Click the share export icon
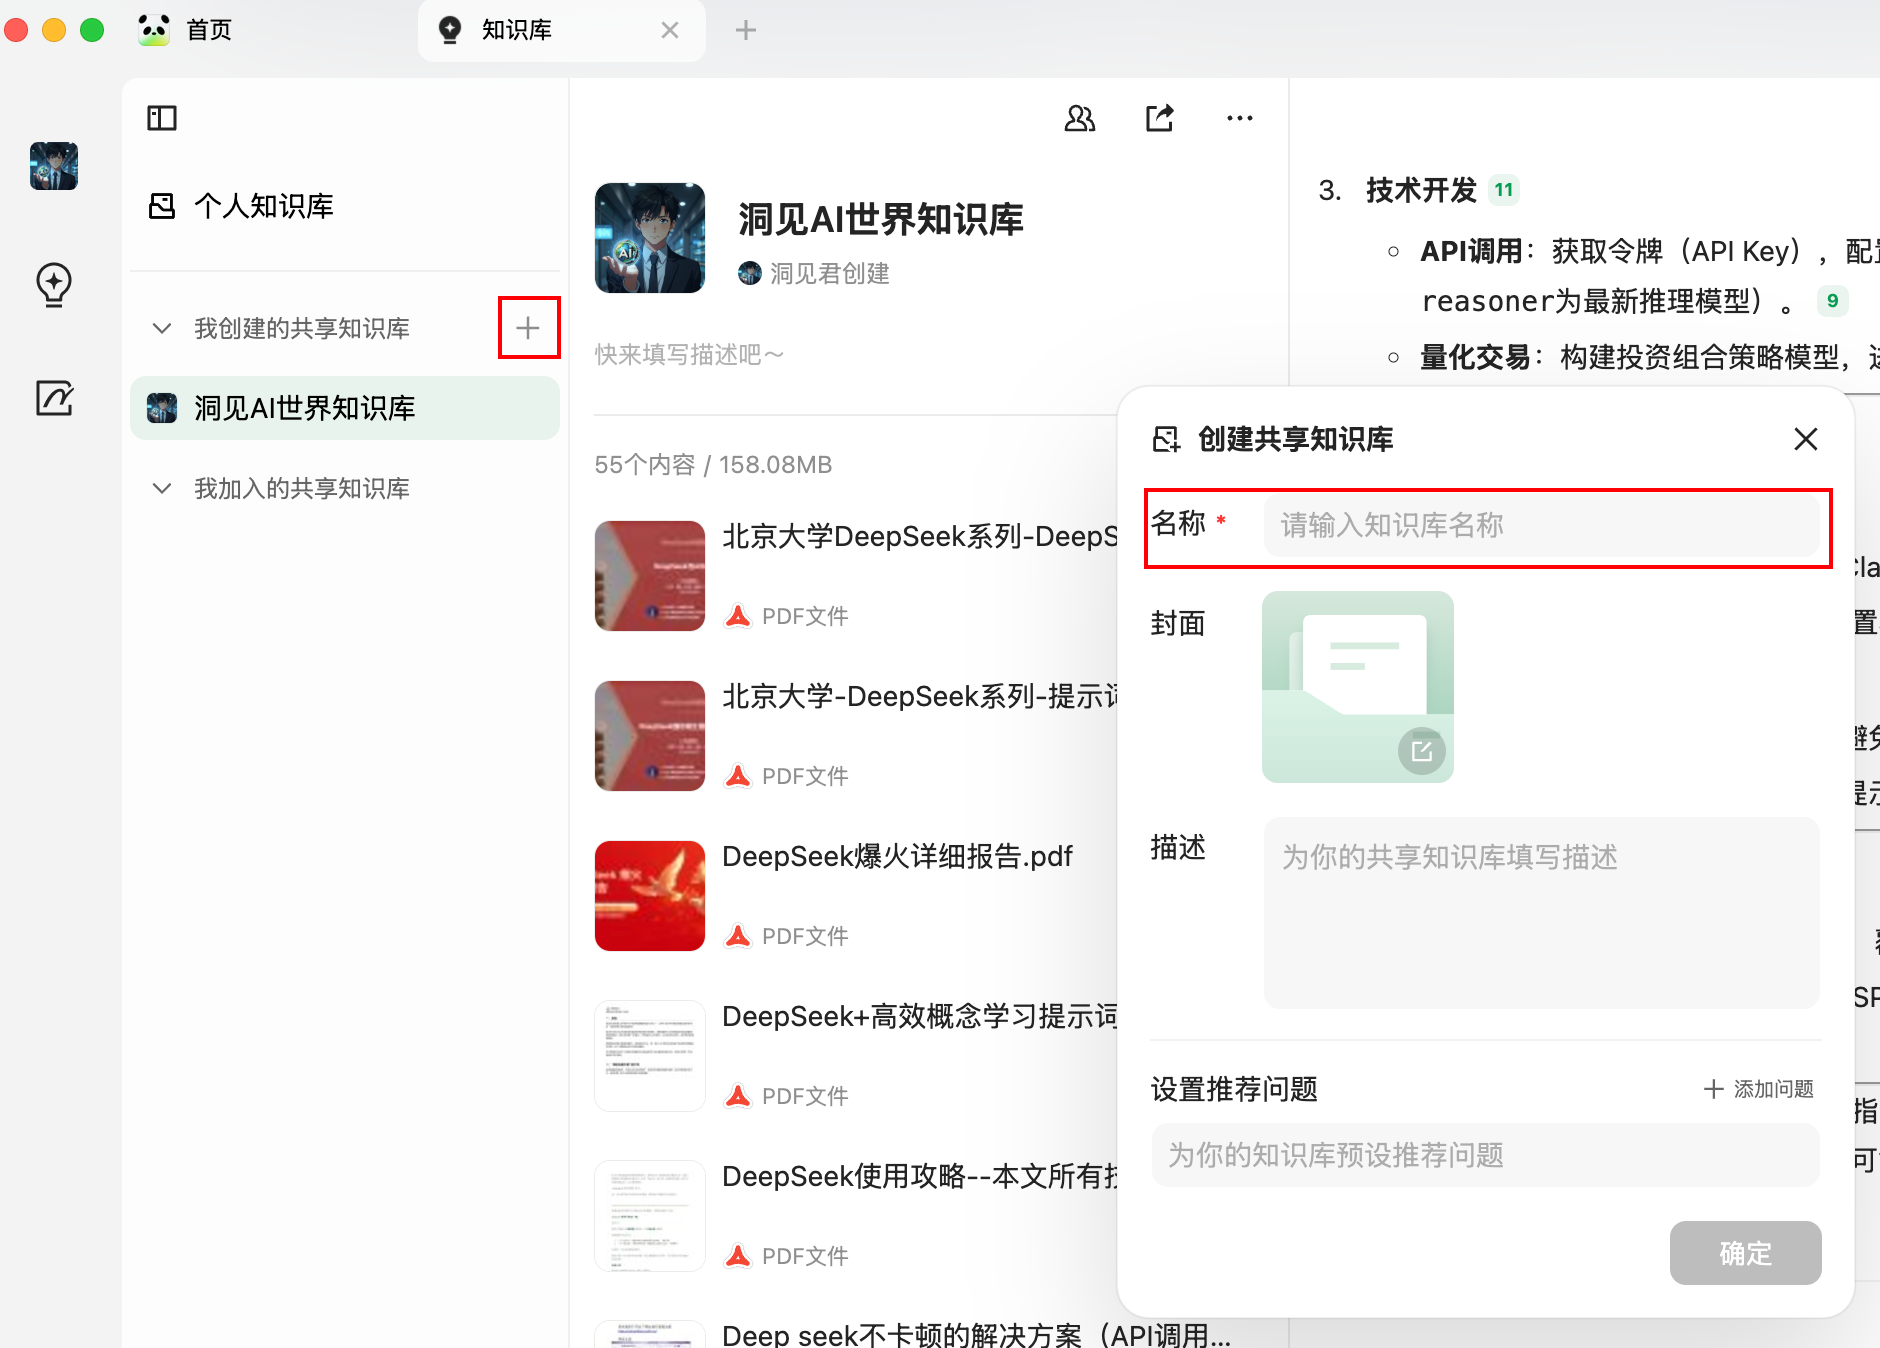The height and width of the screenshot is (1348, 1880). (1160, 118)
